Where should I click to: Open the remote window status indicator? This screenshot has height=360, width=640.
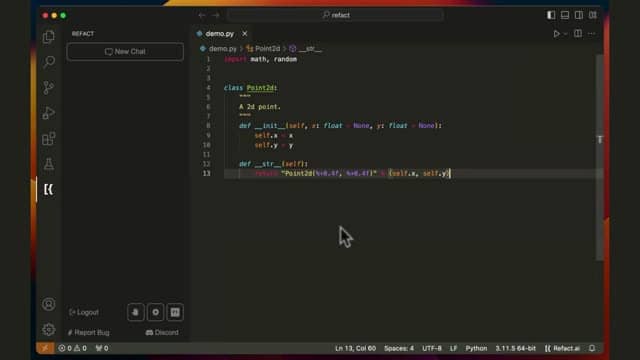45,348
